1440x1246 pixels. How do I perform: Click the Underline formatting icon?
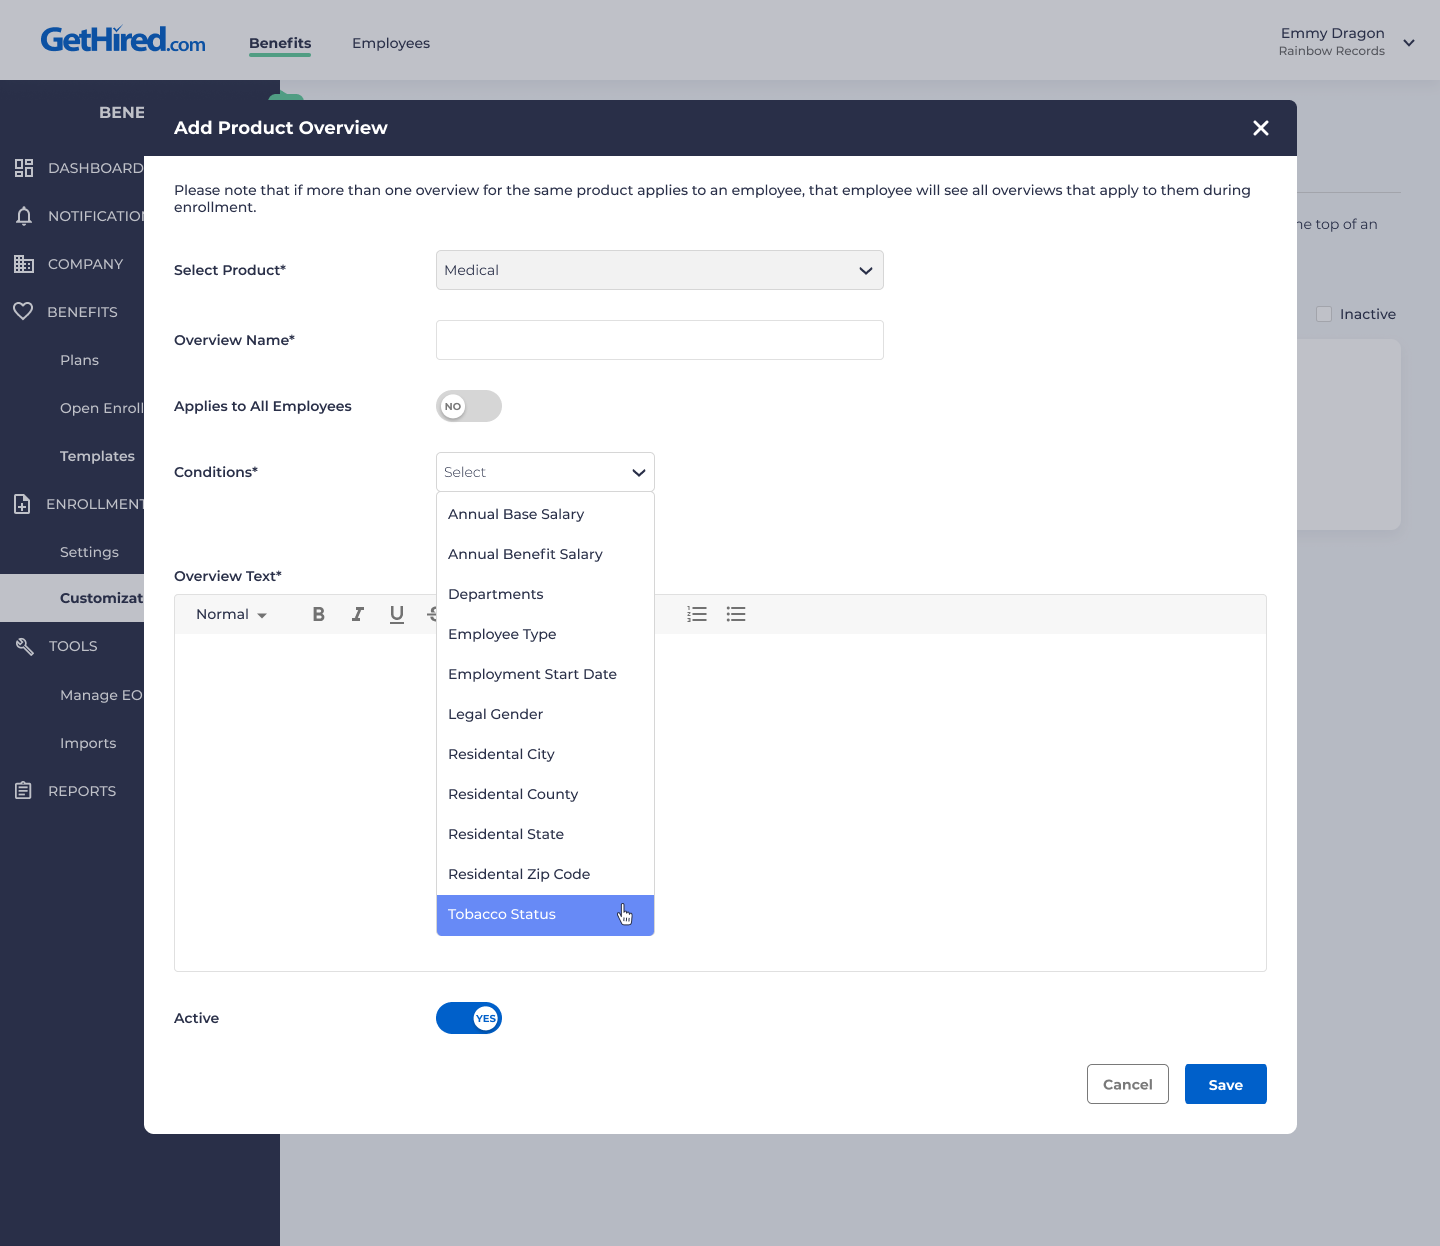(x=397, y=614)
